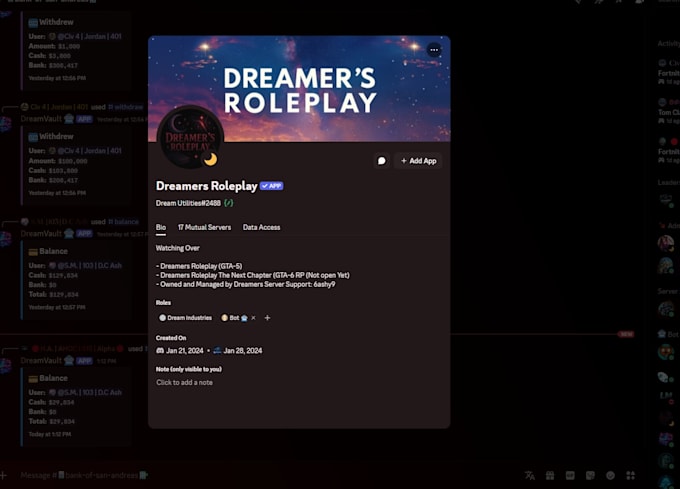
Task: Click the verified APP badge next to Dreamers Roleplay
Action: [271, 186]
